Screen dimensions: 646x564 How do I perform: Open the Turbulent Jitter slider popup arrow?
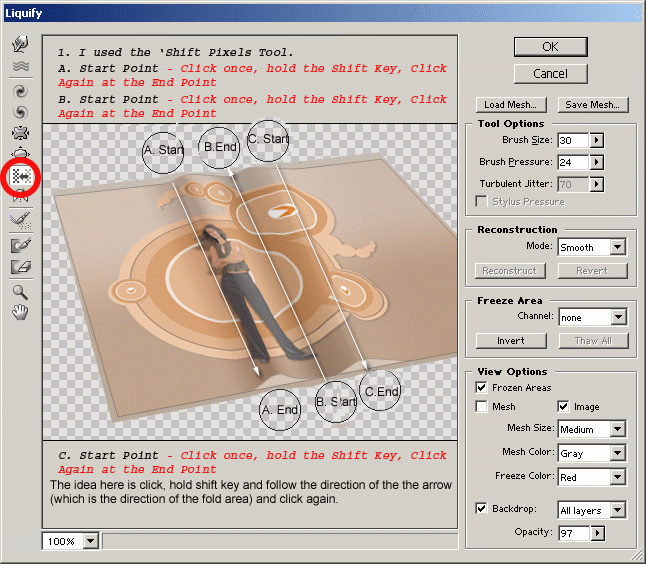pyautogui.click(x=597, y=184)
